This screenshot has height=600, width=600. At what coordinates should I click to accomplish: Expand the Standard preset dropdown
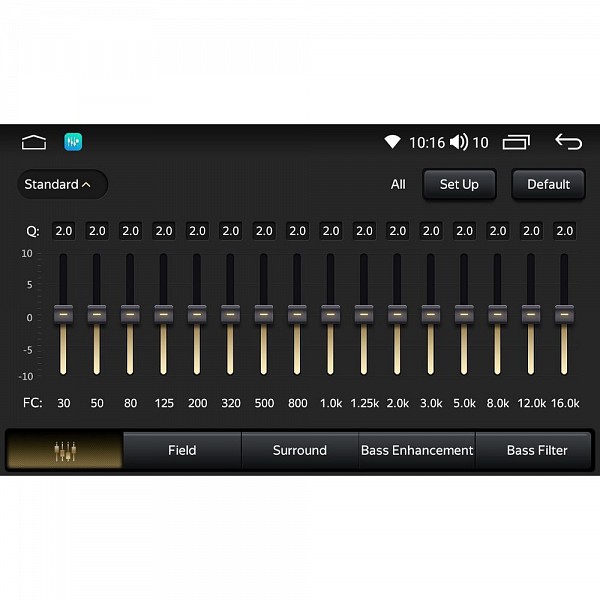[62, 184]
